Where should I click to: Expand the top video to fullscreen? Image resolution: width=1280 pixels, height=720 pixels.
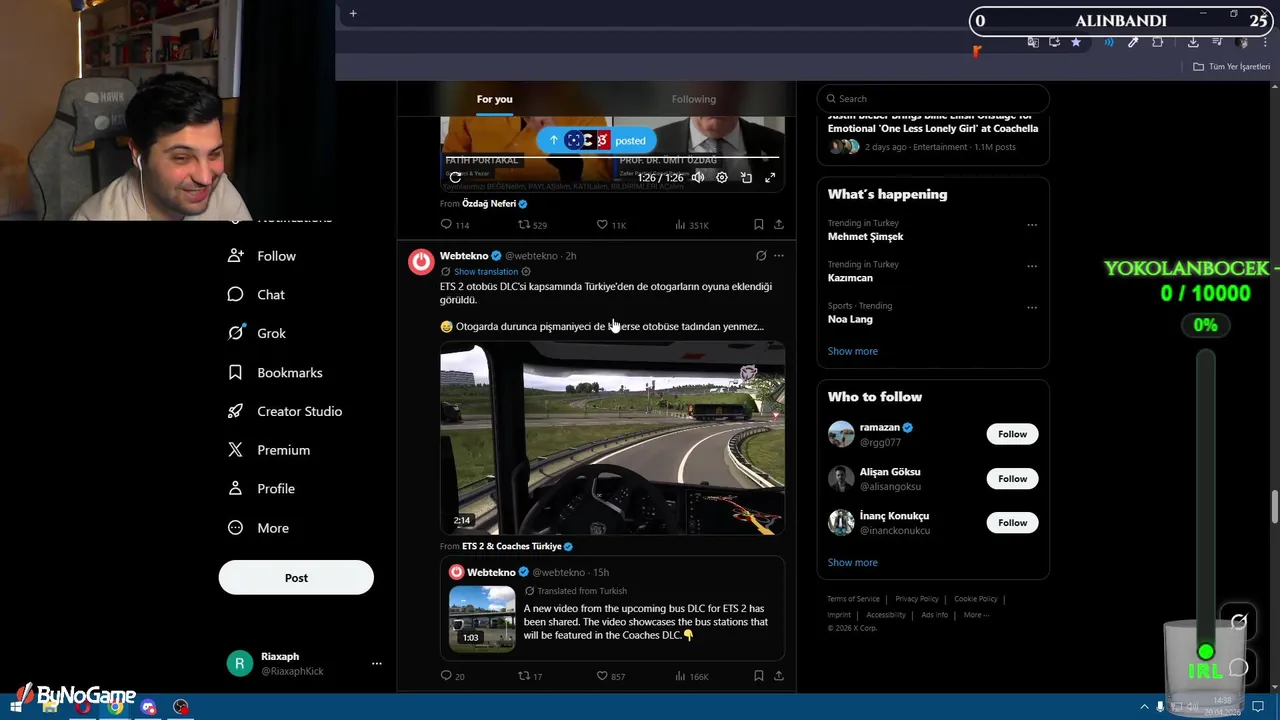[x=770, y=177]
